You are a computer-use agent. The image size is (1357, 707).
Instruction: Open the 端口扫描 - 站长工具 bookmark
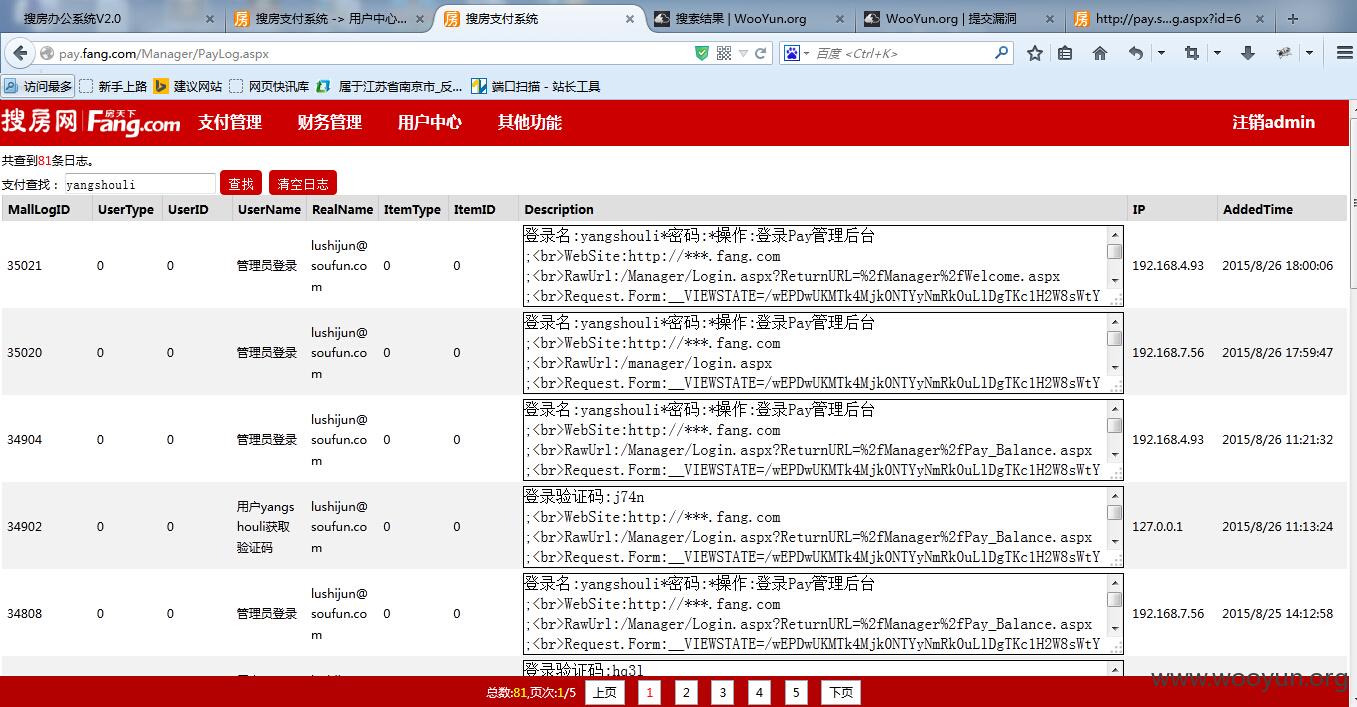[536, 86]
